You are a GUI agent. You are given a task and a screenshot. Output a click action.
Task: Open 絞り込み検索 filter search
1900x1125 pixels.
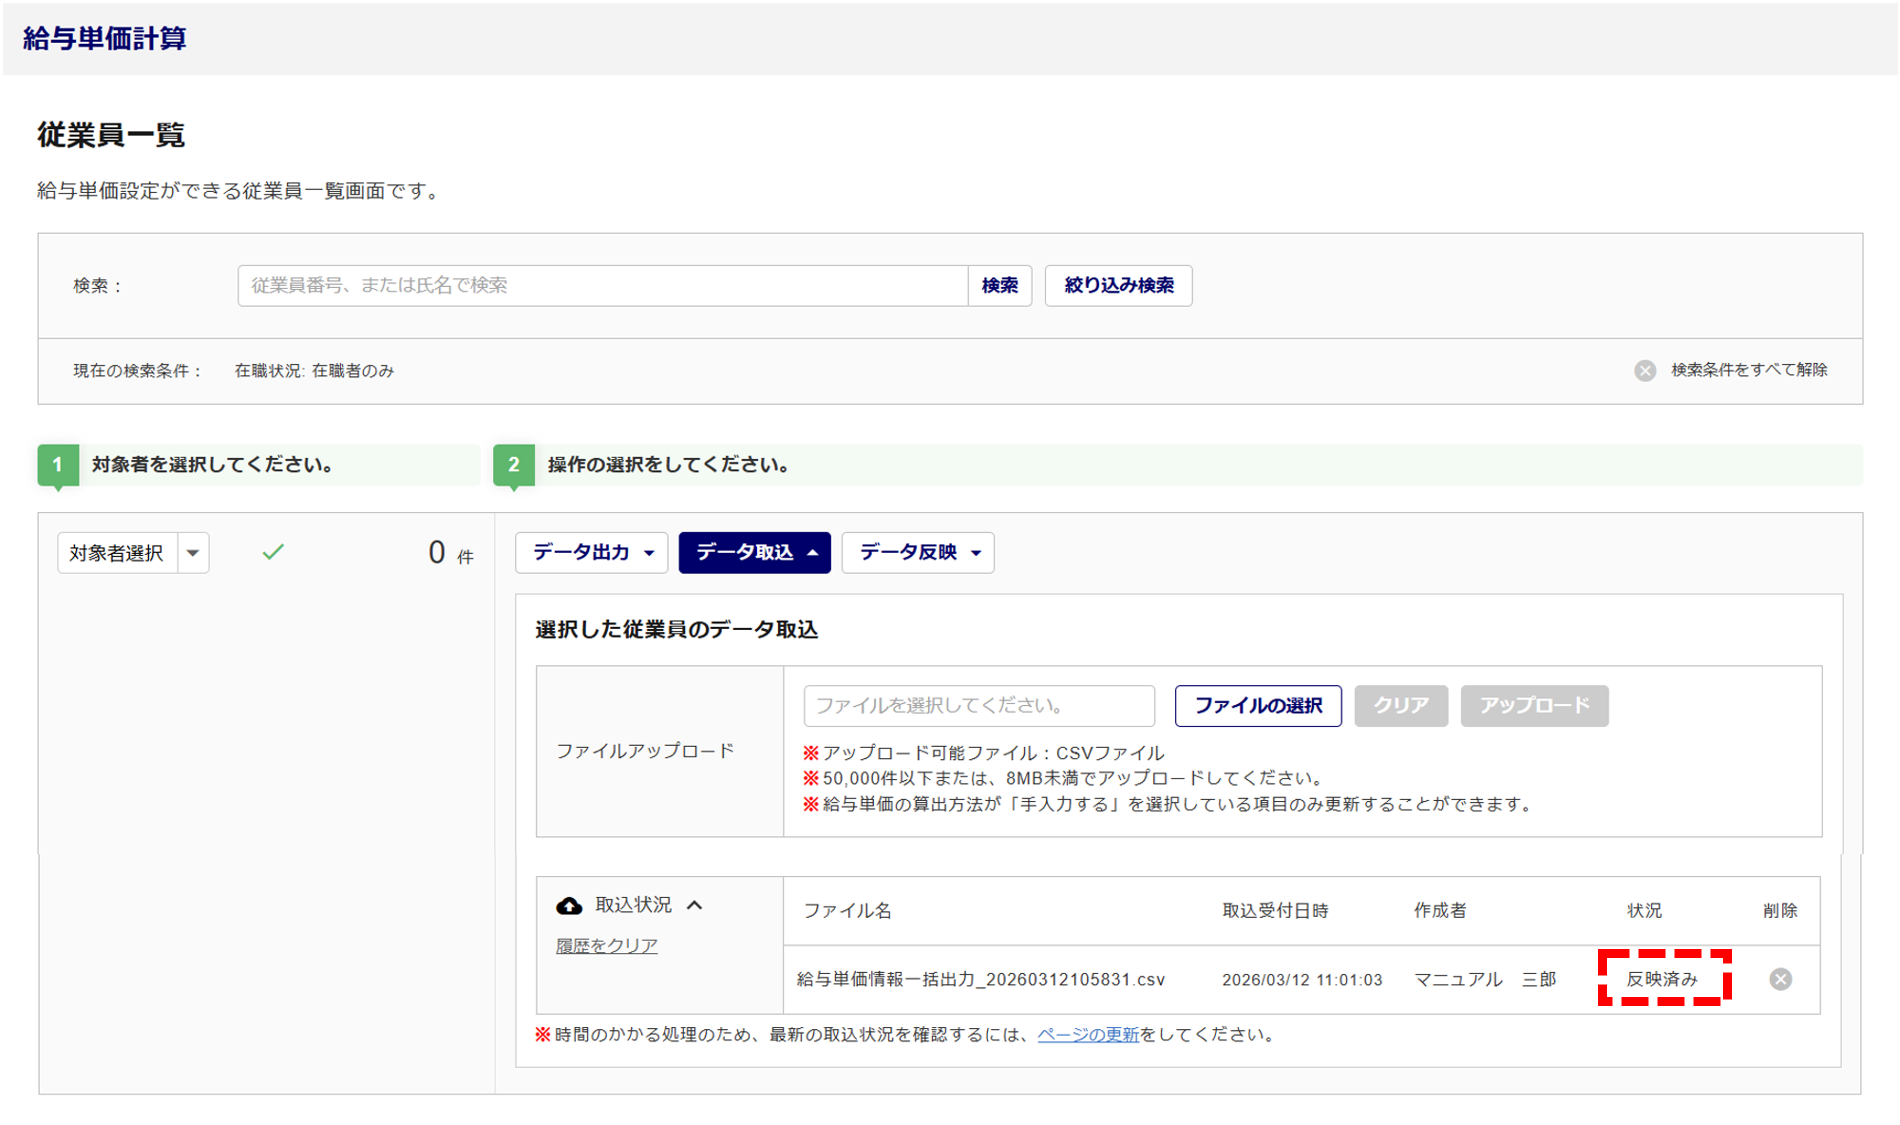[1118, 286]
